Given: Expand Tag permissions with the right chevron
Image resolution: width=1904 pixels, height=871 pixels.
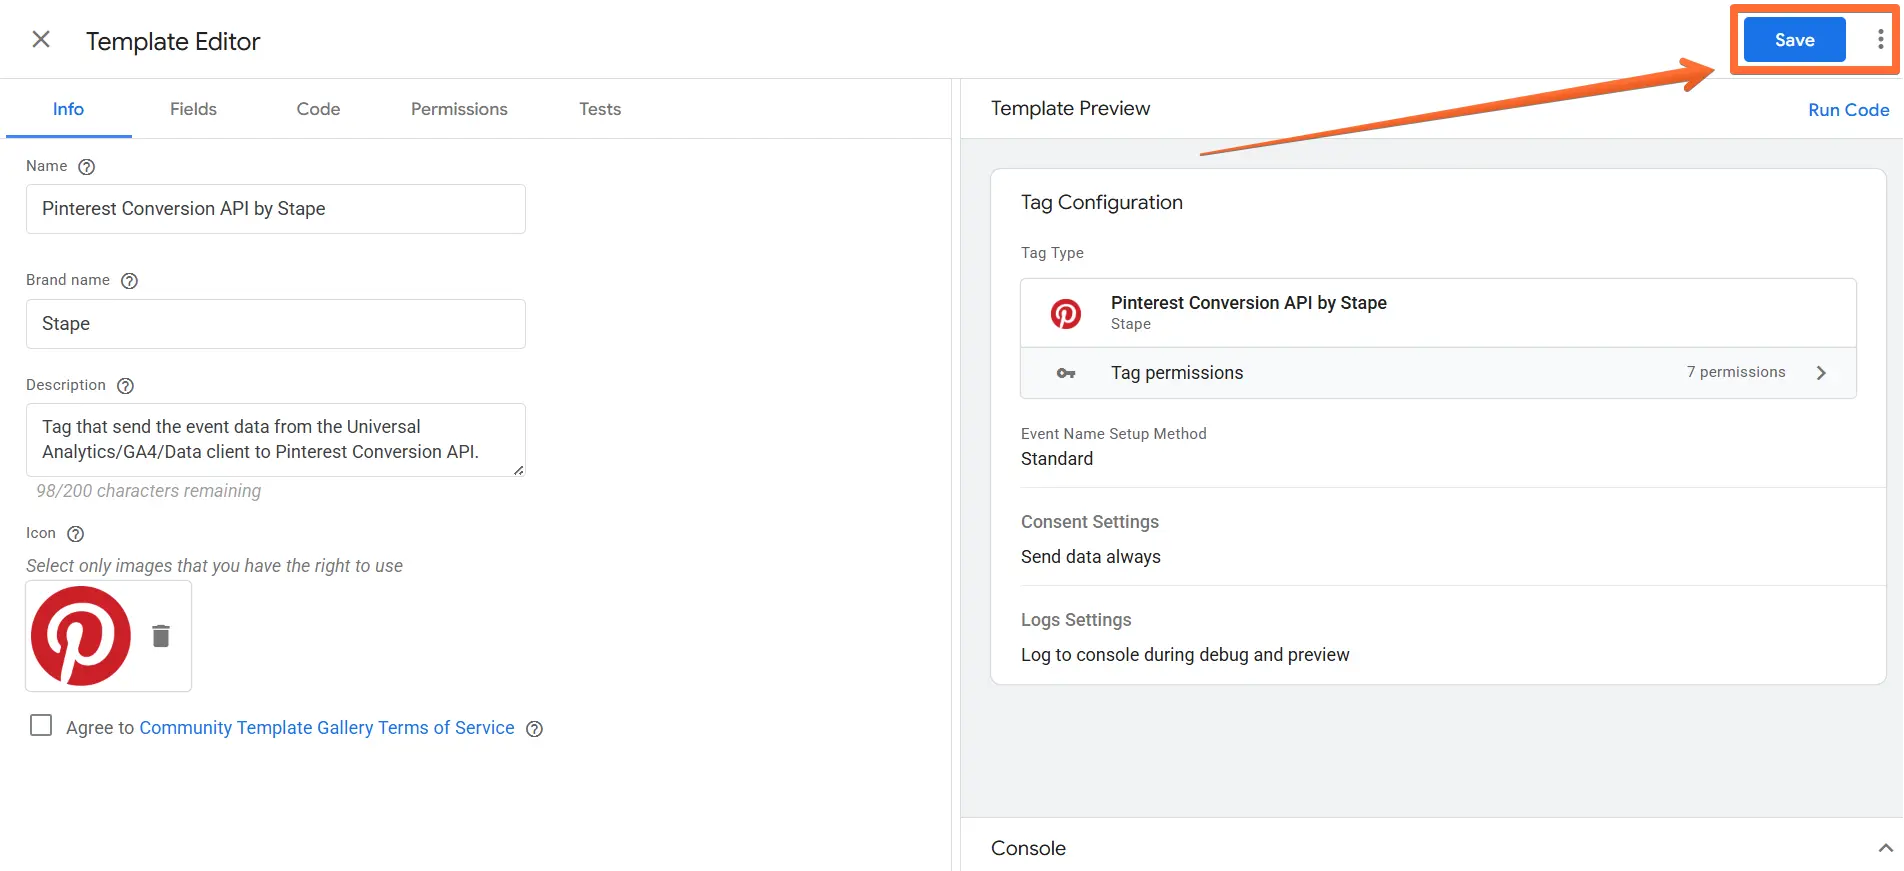Looking at the screenshot, I should coord(1821,373).
